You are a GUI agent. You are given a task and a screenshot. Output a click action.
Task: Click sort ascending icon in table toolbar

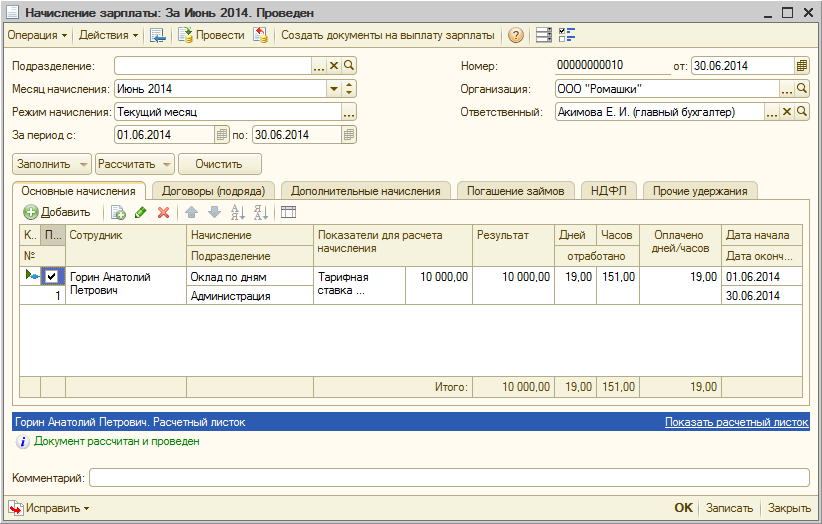(237, 212)
